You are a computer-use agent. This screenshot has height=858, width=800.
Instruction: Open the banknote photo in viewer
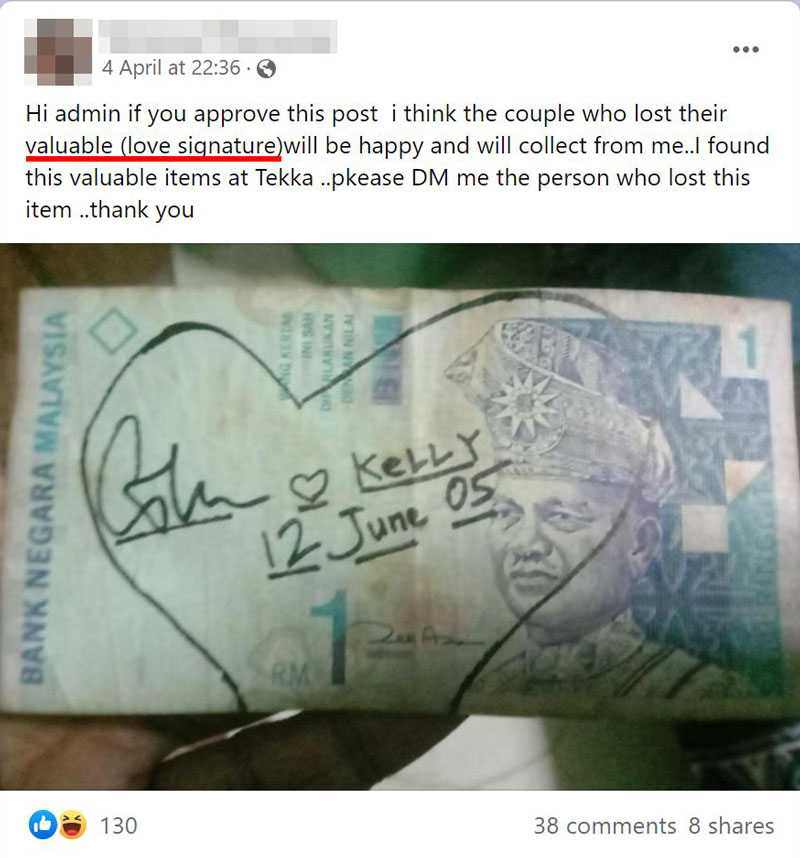pyautogui.click(x=400, y=517)
